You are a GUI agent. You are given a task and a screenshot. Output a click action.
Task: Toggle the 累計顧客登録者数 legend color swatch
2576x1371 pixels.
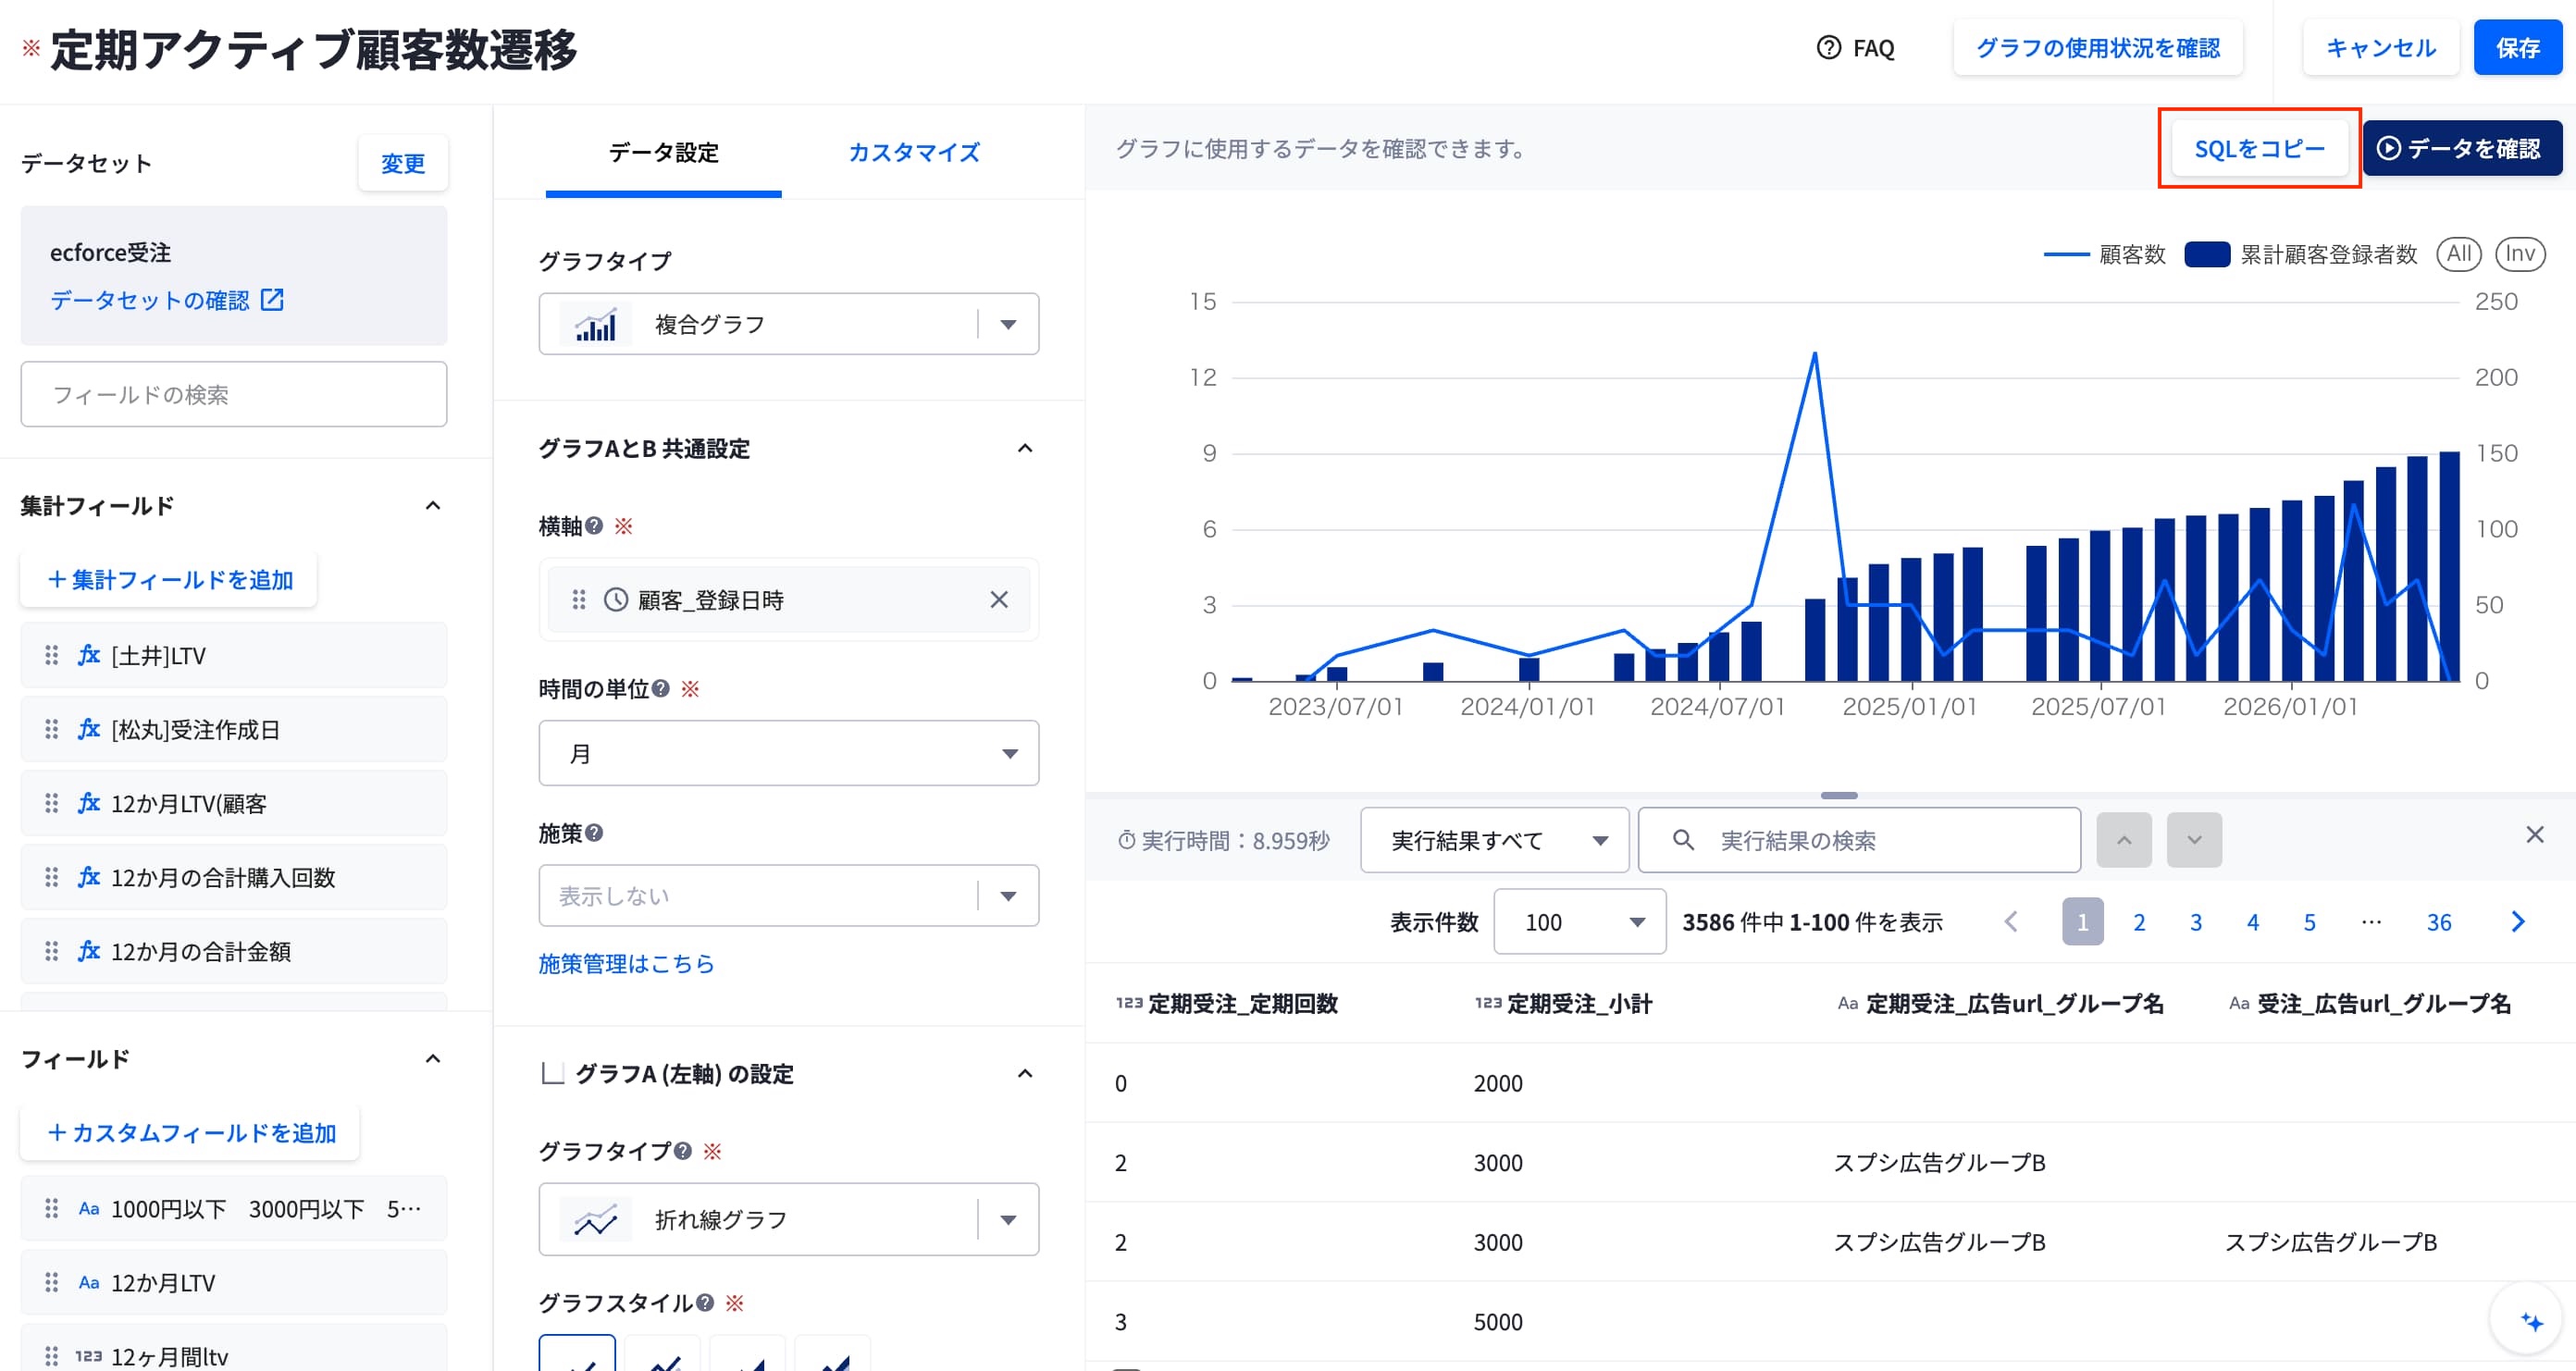point(2207,254)
